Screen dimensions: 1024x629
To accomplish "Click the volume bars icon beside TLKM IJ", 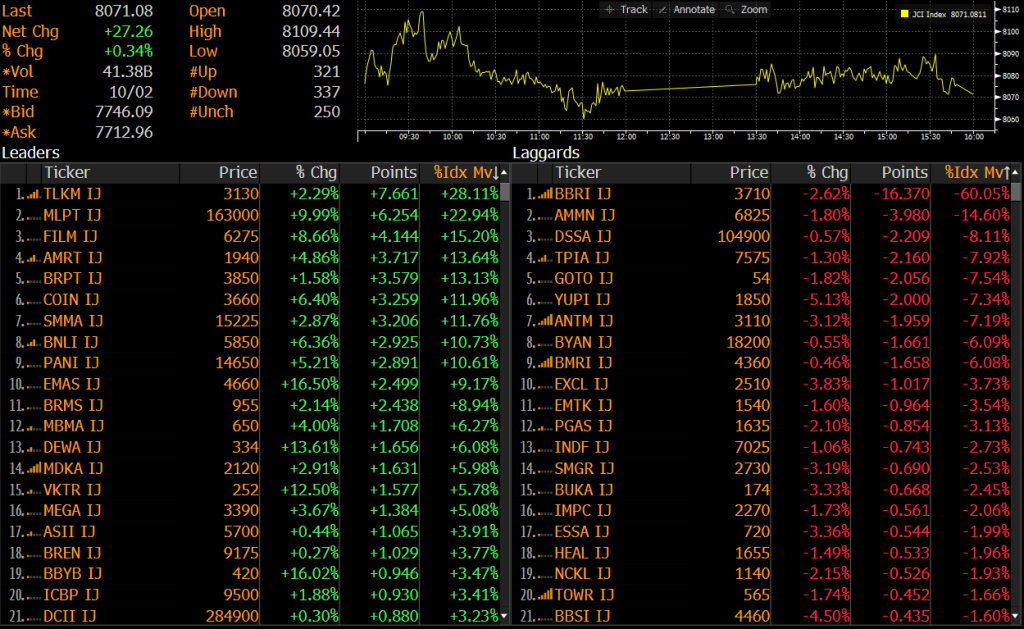I will tap(32, 193).
